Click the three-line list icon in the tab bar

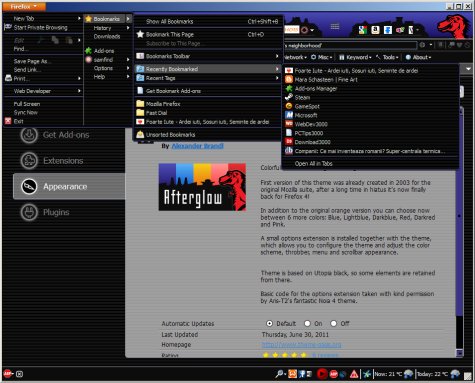click(x=335, y=27)
